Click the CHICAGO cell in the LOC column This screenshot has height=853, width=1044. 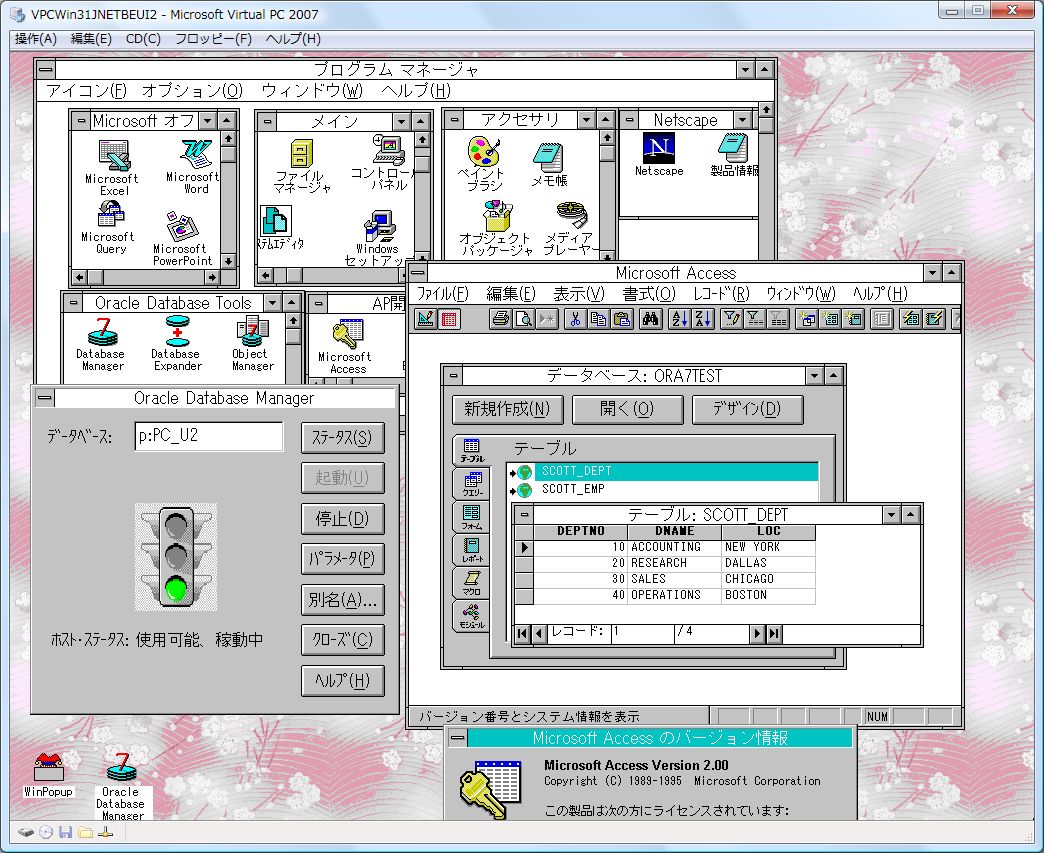768,579
